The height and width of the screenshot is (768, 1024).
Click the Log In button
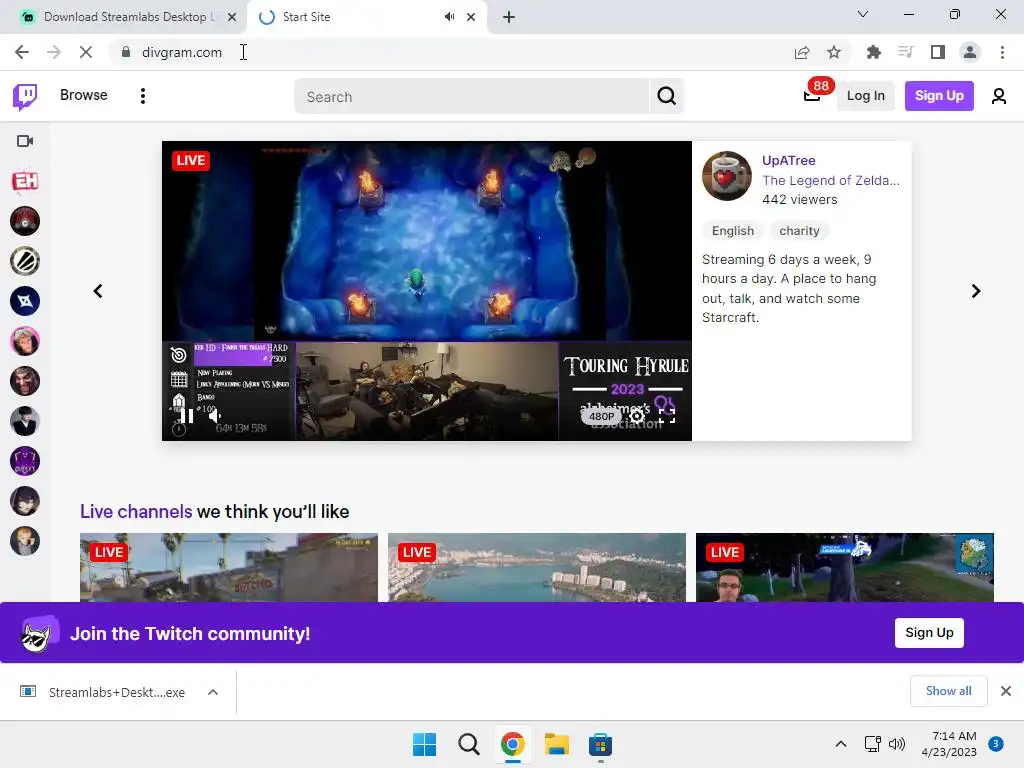click(865, 96)
